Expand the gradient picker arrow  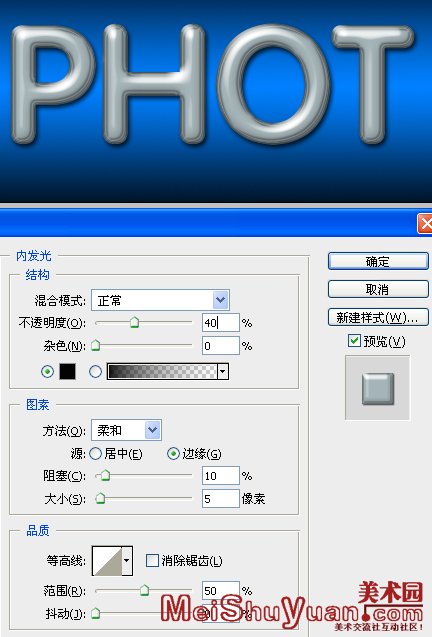pos(223,371)
